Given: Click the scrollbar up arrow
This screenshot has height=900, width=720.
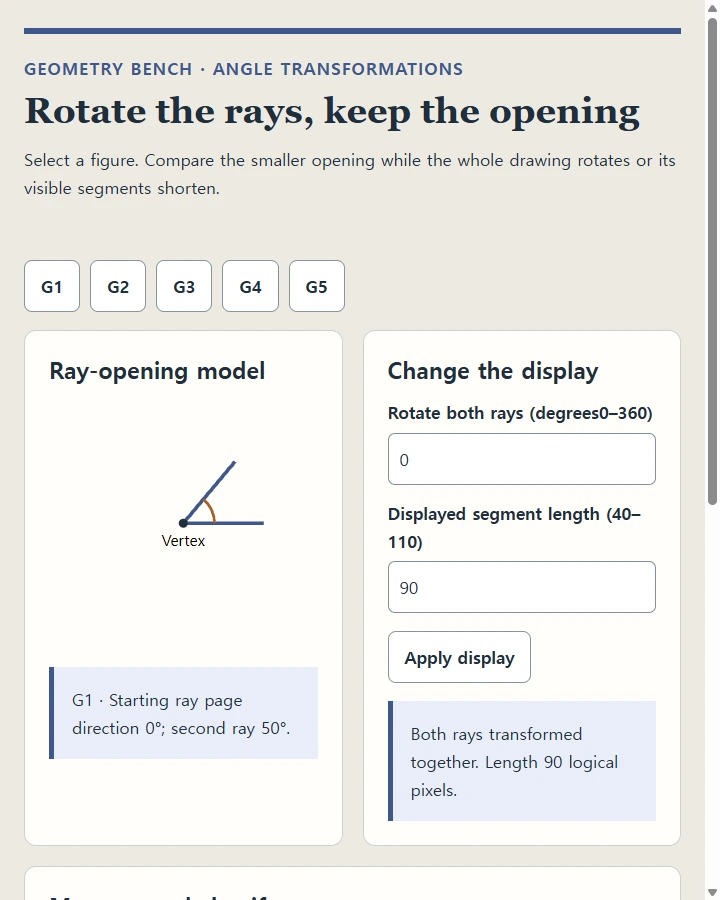Looking at the screenshot, I should tap(713, 7).
